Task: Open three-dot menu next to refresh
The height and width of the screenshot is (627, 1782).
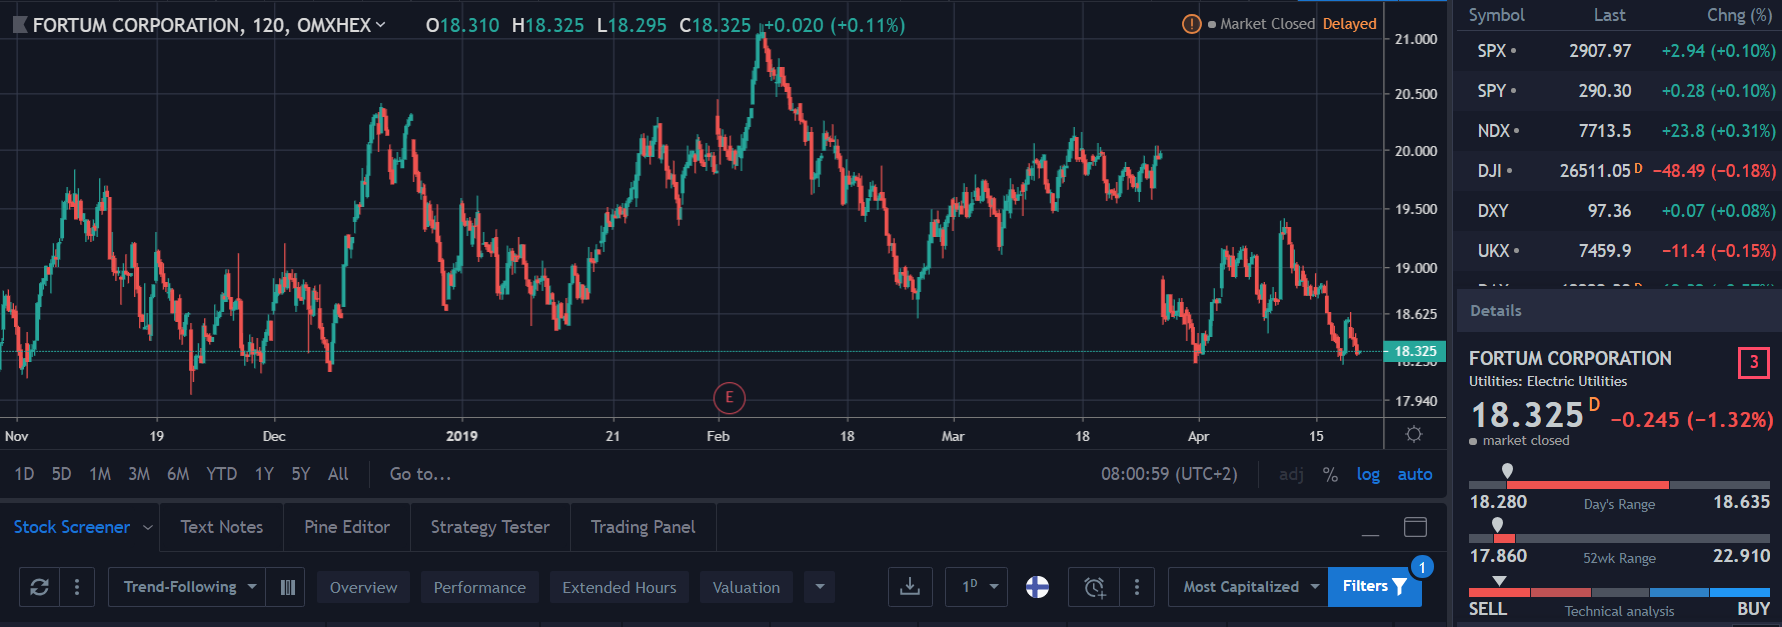Action: 77,587
